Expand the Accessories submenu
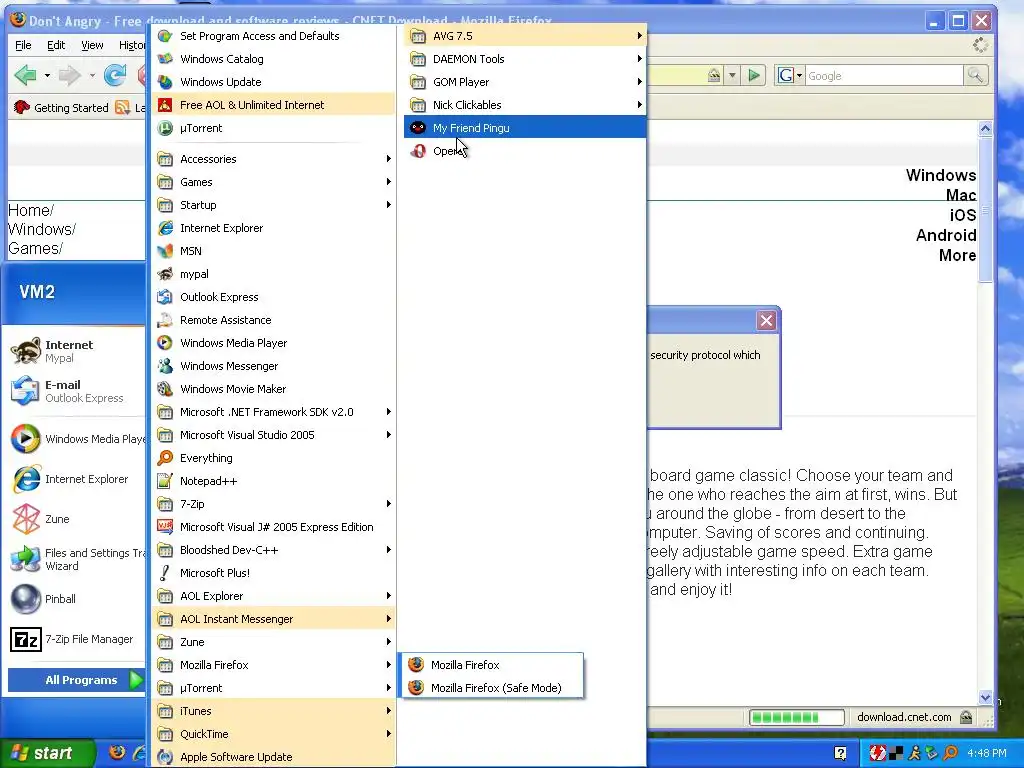Viewport: 1024px width, 768px height. (275, 159)
